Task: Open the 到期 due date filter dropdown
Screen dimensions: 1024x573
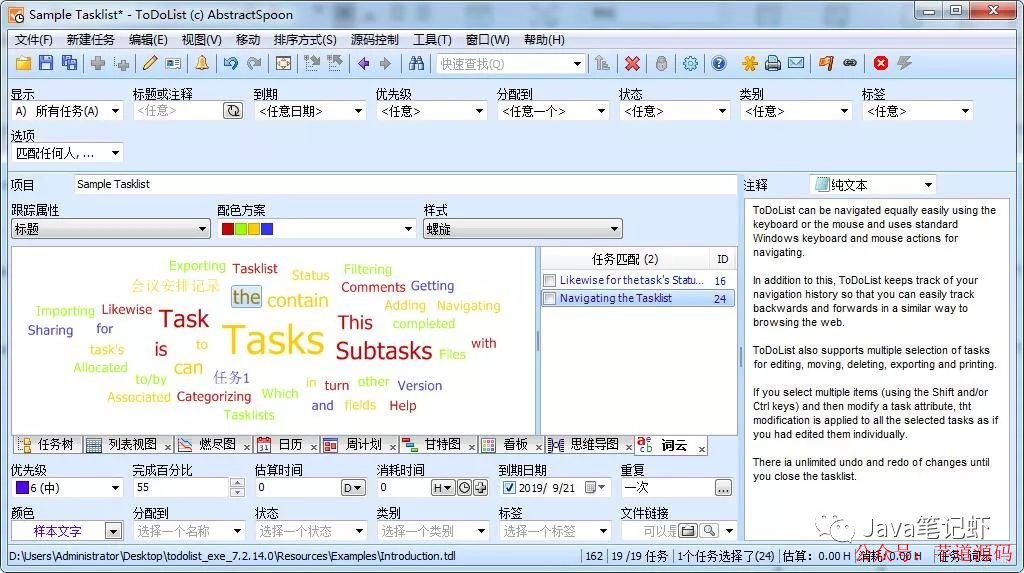Action: click(x=310, y=111)
